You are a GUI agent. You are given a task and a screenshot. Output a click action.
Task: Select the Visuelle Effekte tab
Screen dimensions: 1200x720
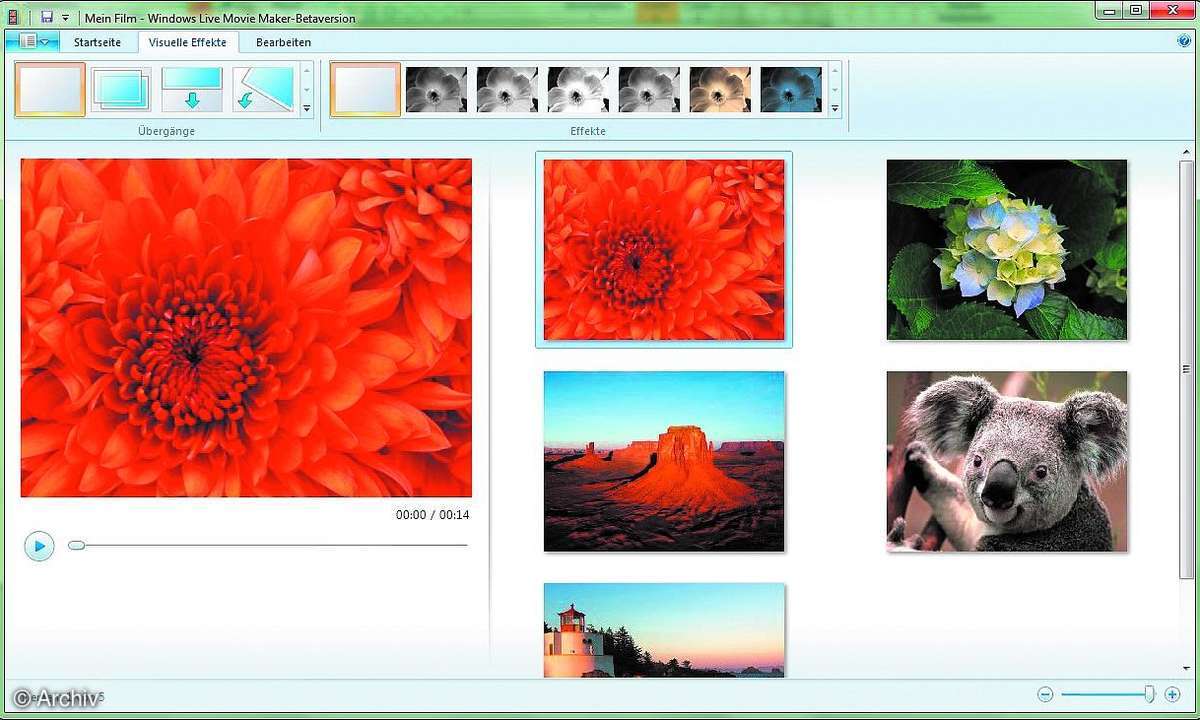(x=188, y=42)
